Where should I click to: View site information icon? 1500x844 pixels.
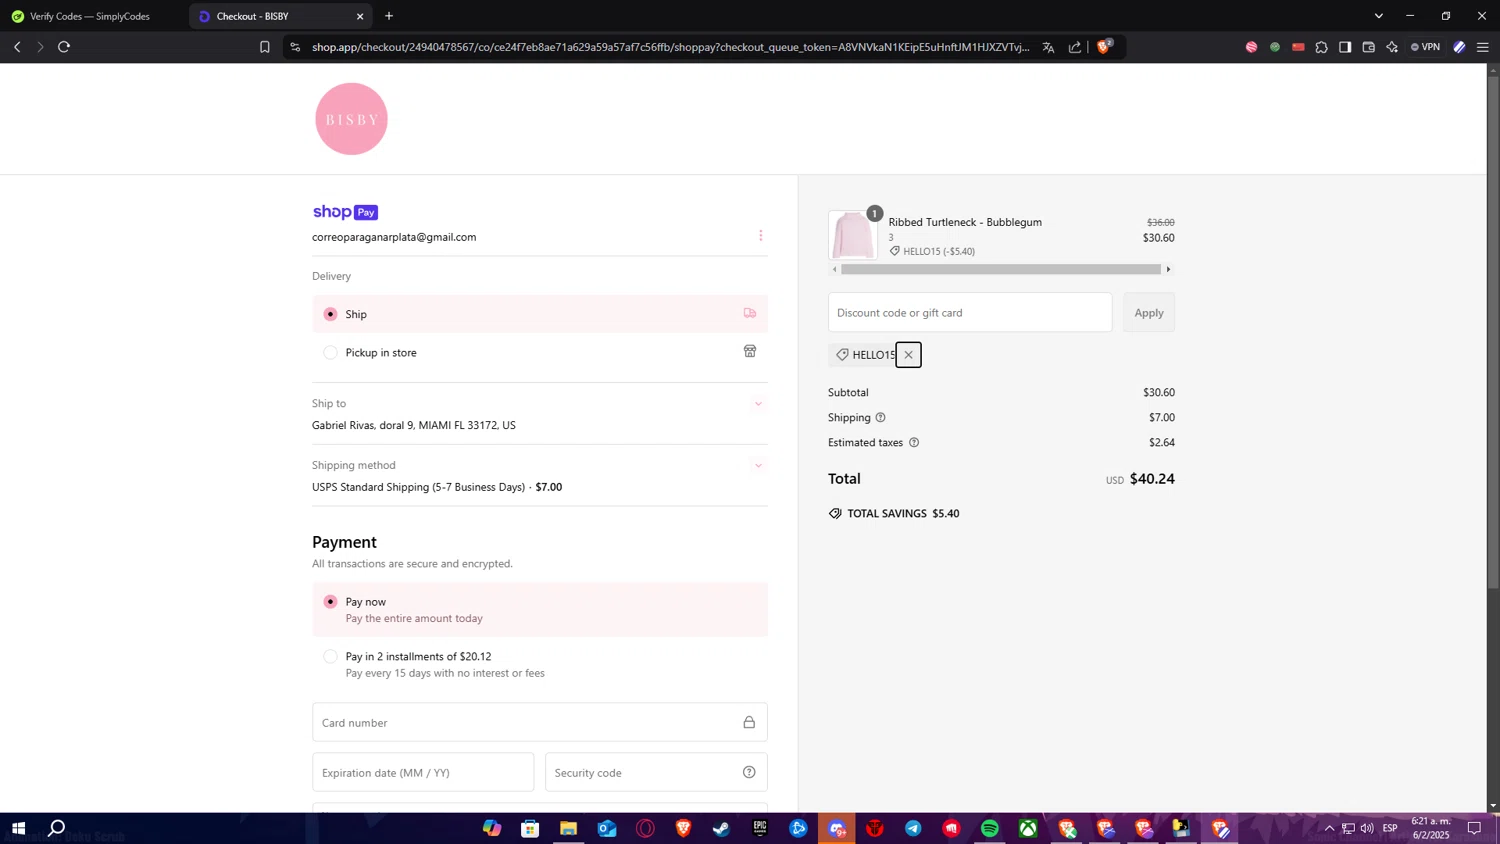[294, 47]
